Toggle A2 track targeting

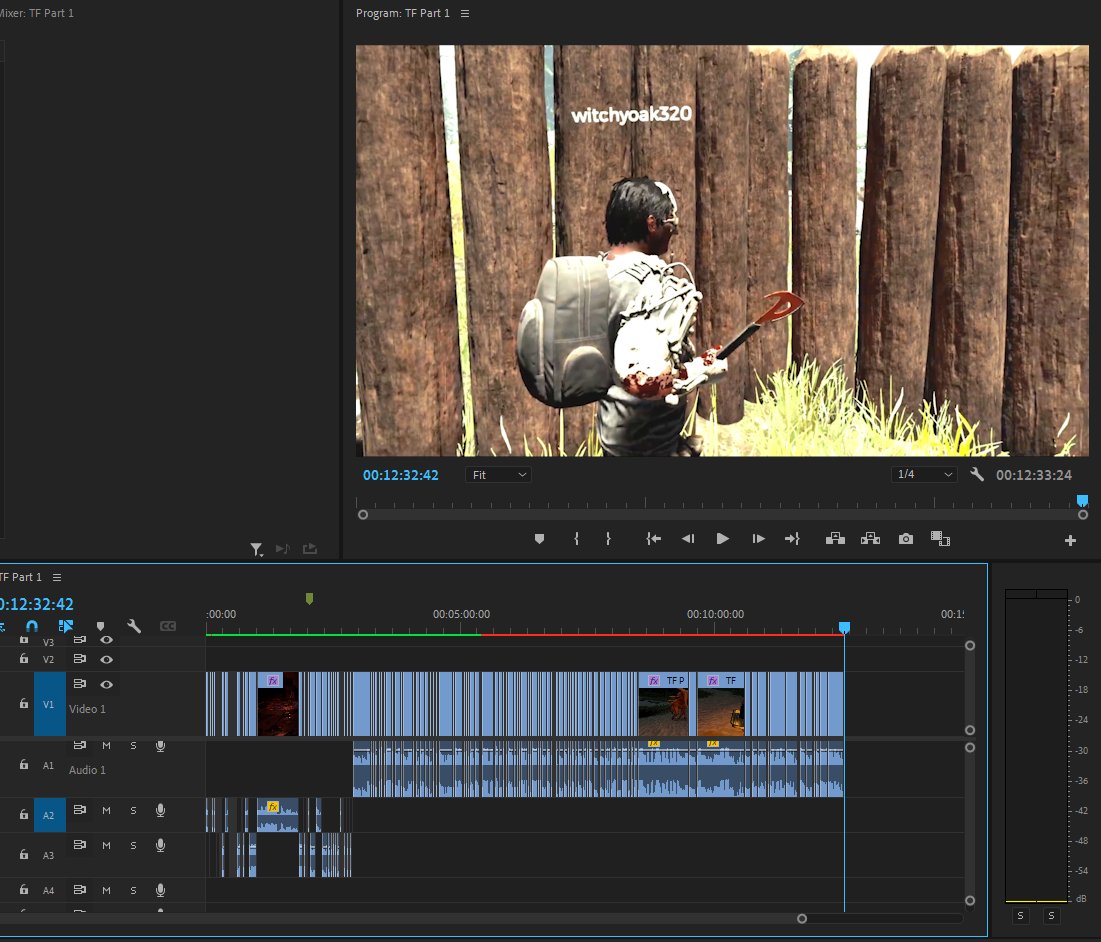49,815
